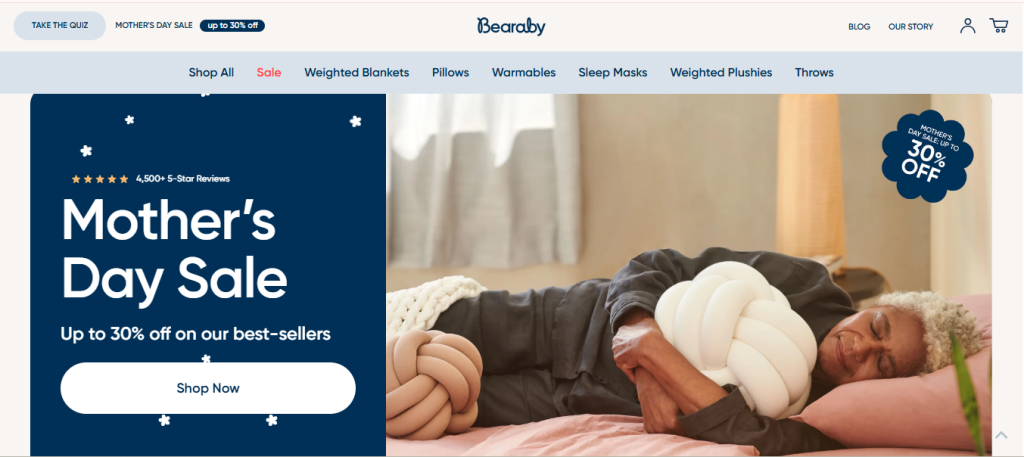Image resolution: width=1024 pixels, height=457 pixels.
Task: Select the red Sale menu item
Action: 269,72
